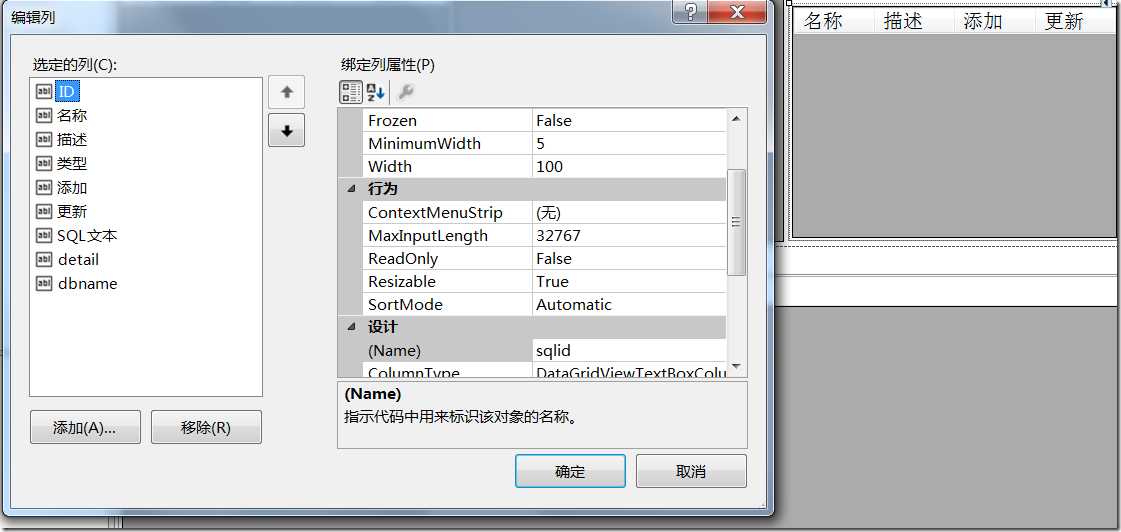
Task: Change the ReadOnly value False
Action: pyautogui.click(x=629, y=258)
